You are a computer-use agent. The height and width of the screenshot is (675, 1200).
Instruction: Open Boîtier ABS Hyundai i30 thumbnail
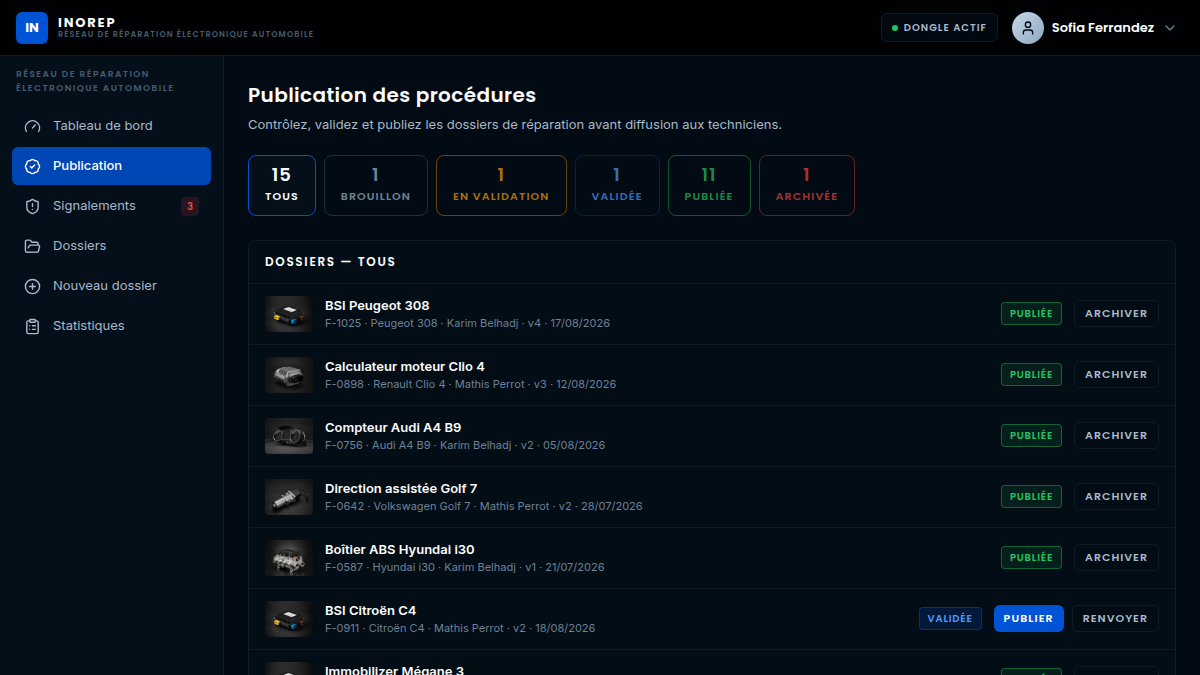[289, 558]
